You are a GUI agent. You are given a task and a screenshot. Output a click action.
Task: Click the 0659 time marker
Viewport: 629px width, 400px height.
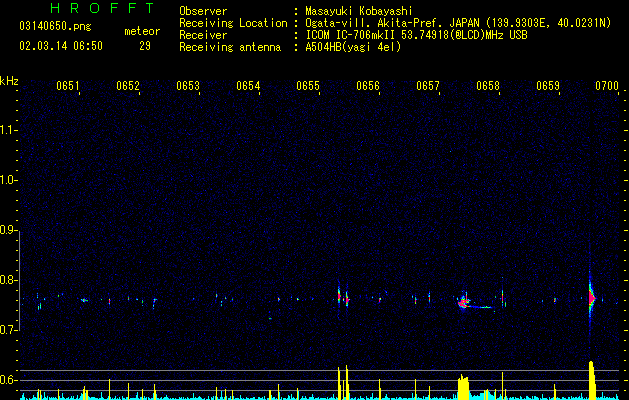(548, 86)
